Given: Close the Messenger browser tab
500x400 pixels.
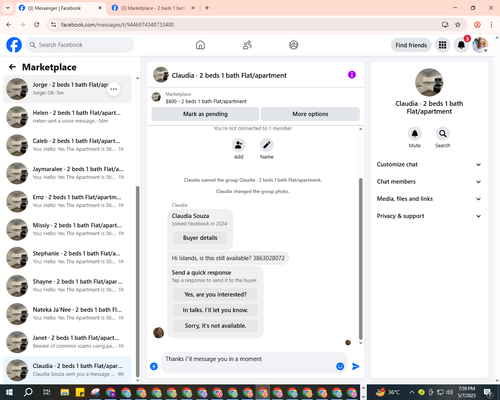Looking at the screenshot, I should point(100,8).
